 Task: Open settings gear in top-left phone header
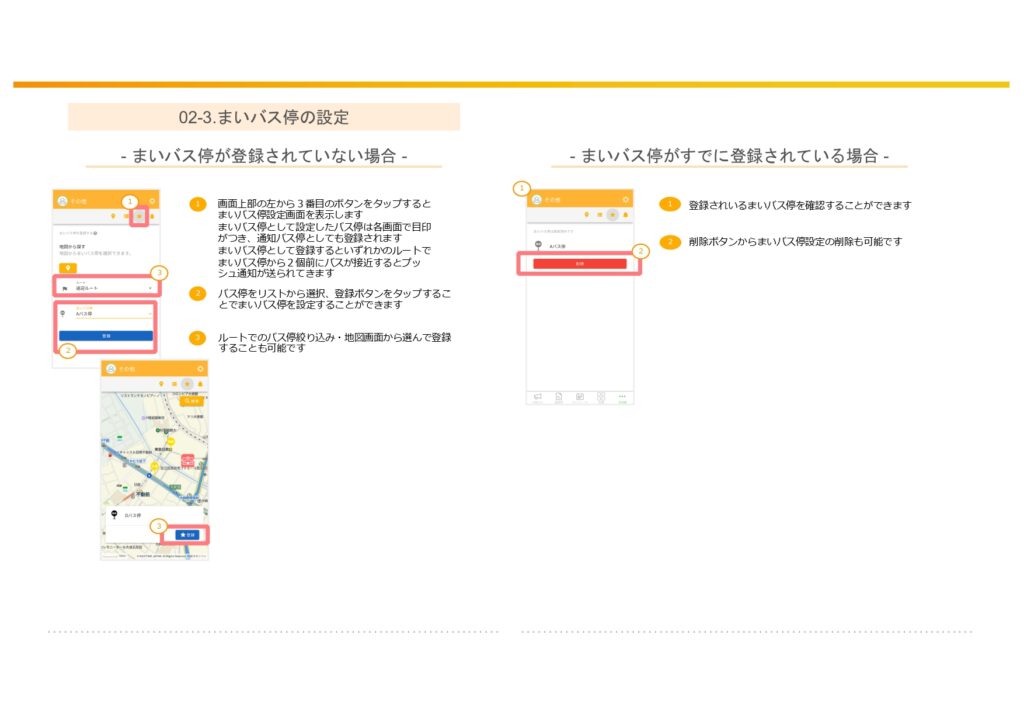pos(152,201)
